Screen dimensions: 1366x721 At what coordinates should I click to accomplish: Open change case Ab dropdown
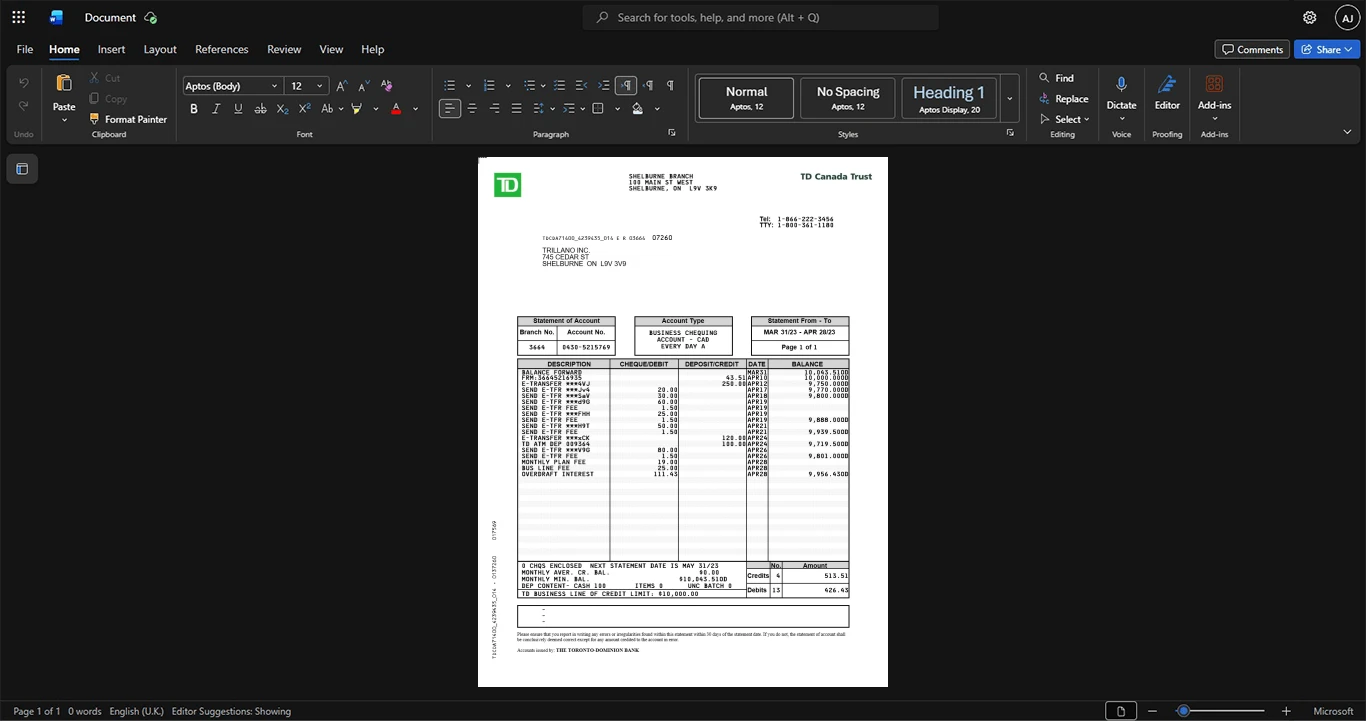(x=332, y=108)
